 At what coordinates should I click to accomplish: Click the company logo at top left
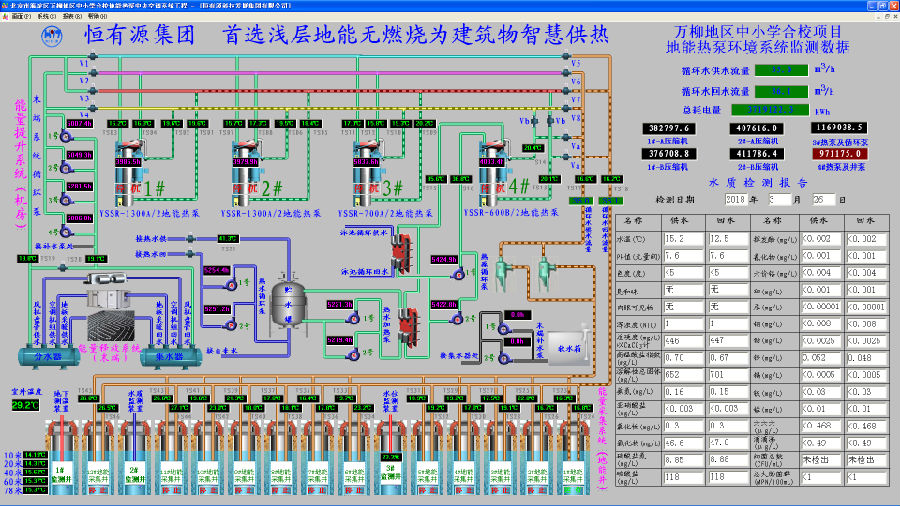tap(52, 36)
